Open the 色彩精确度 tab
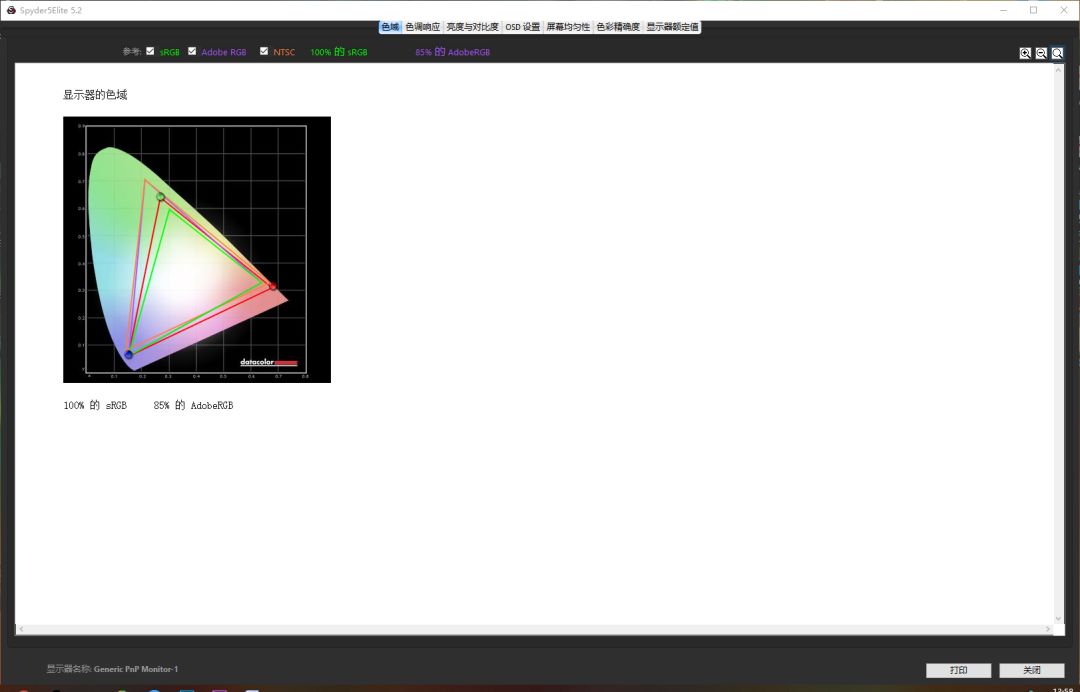Viewport: 1080px width, 692px height. (x=618, y=27)
